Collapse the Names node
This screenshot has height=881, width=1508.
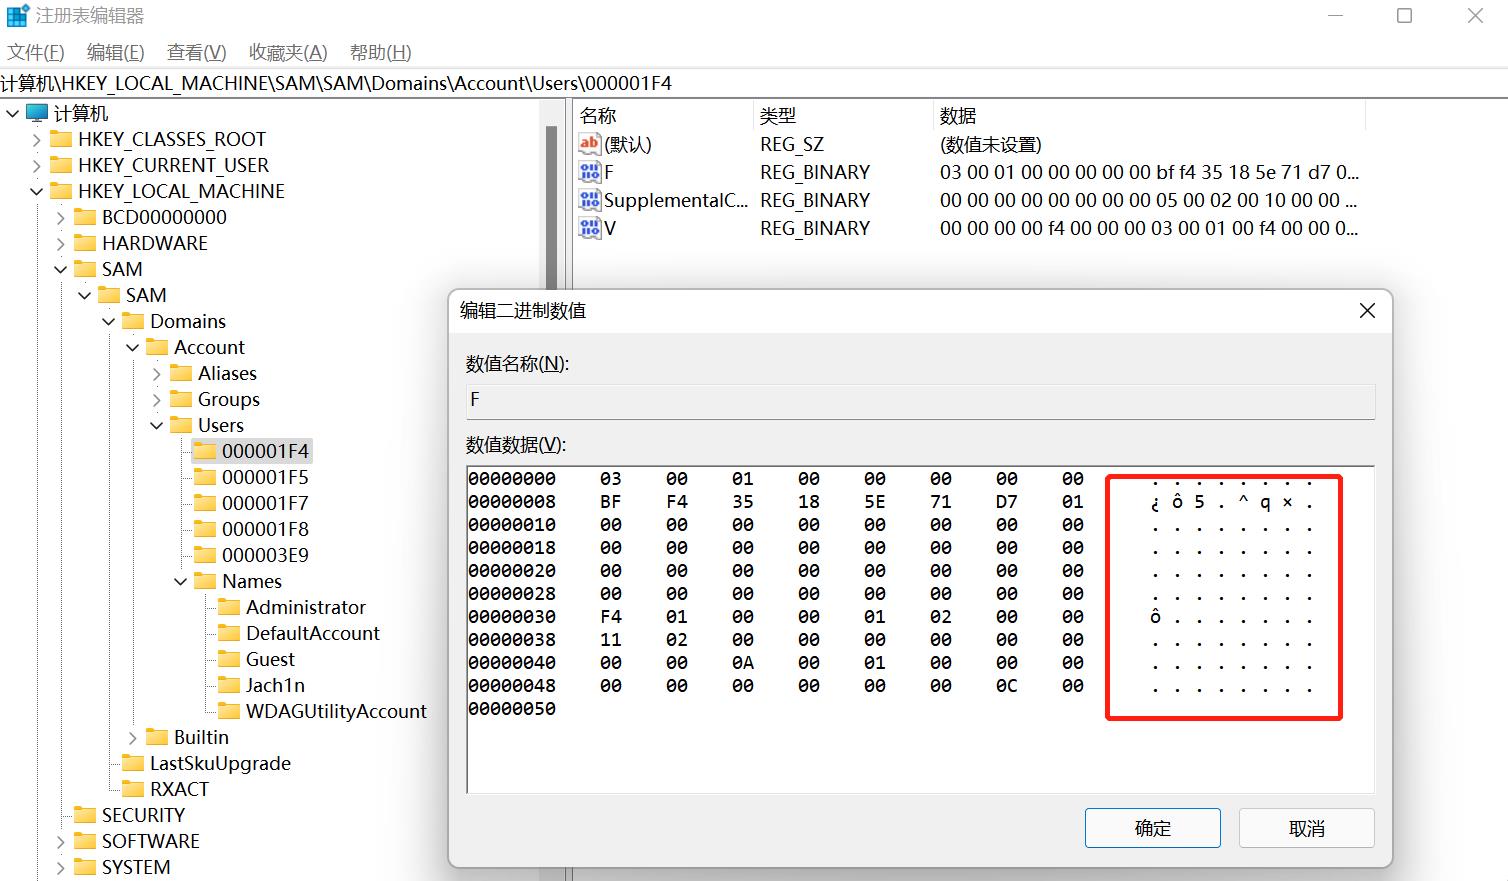coord(181,581)
